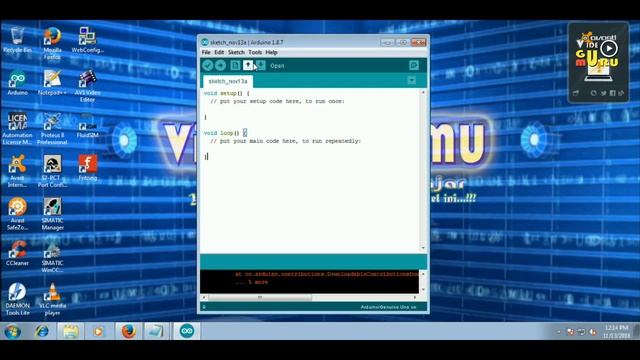Select the Avast SafeZone desktop icon

point(17,213)
